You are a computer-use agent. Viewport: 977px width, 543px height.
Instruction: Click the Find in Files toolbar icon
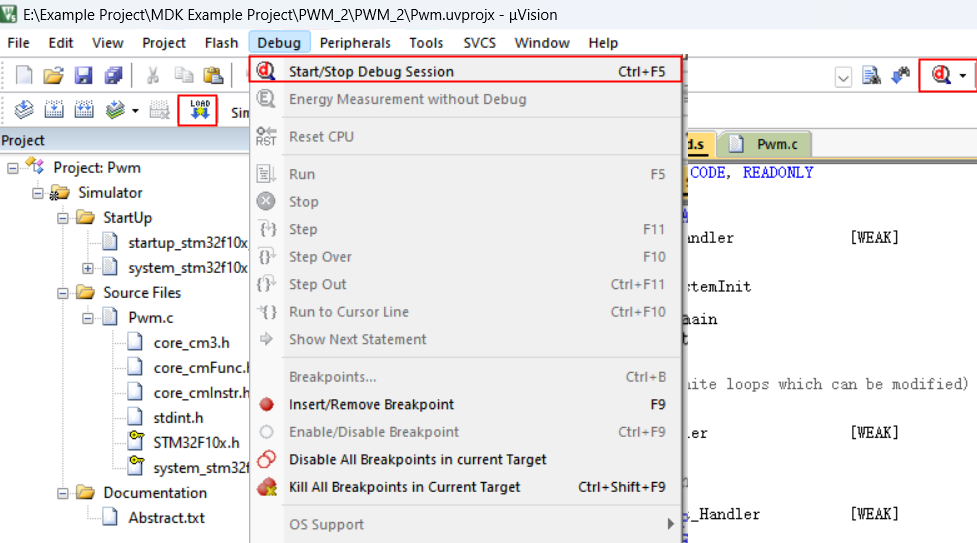(x=871, y=75)
